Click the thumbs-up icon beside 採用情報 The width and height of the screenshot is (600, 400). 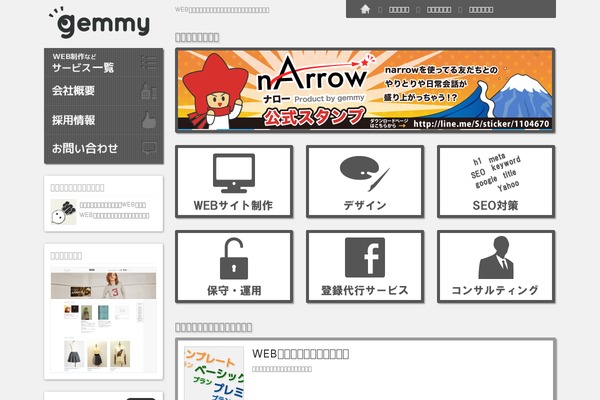tap(148, 120)
